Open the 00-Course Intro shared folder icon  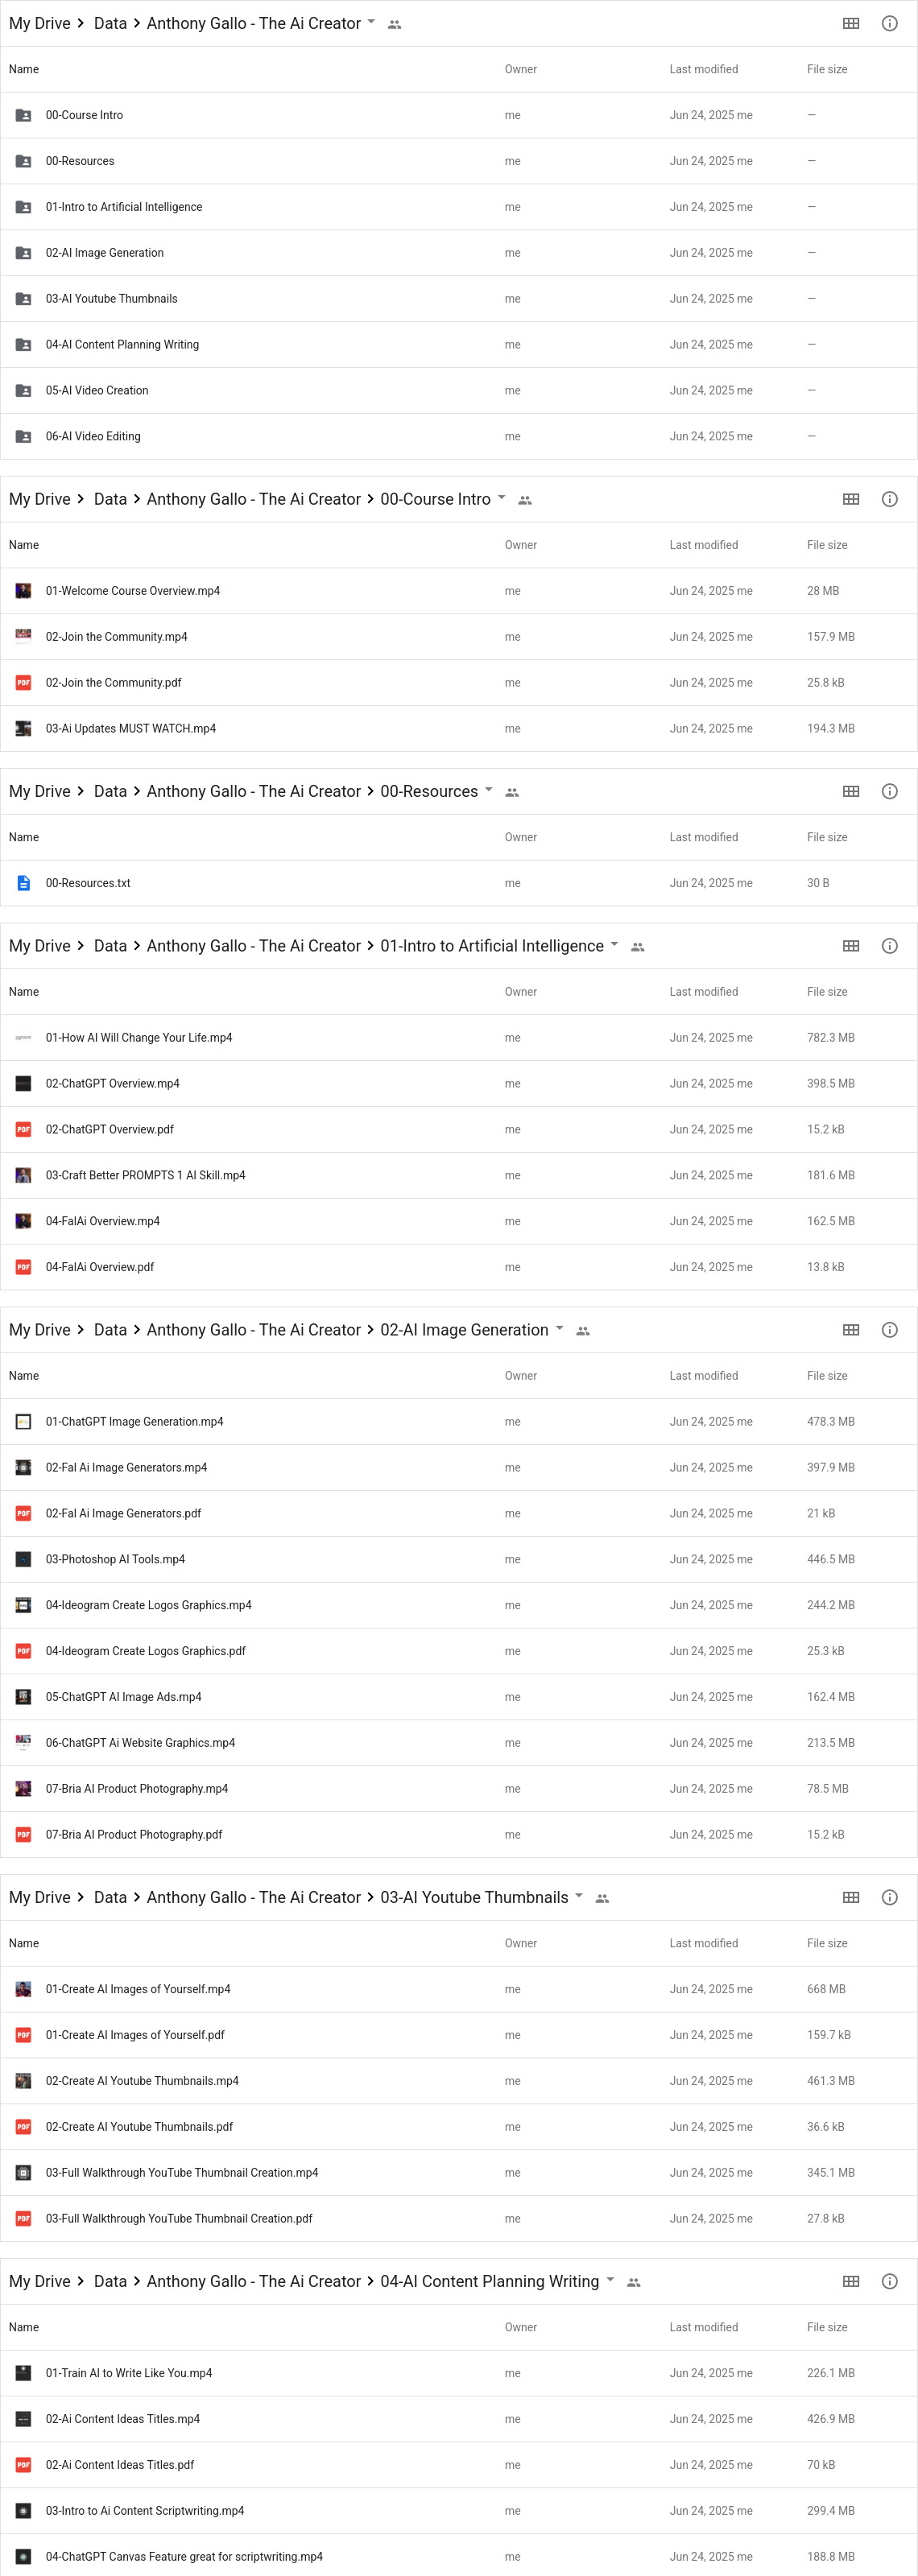click(23, 115)
